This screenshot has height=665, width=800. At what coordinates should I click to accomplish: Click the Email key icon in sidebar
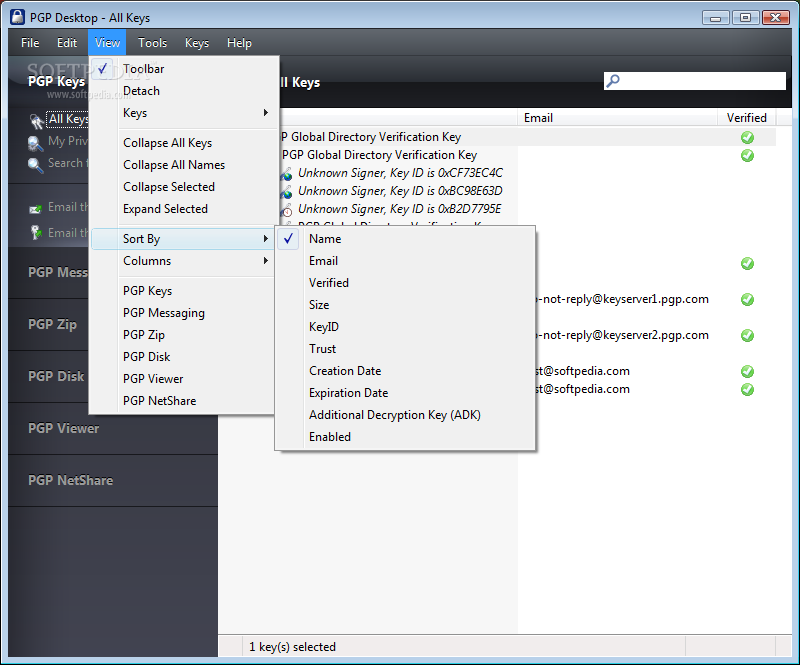coord(36,232)
